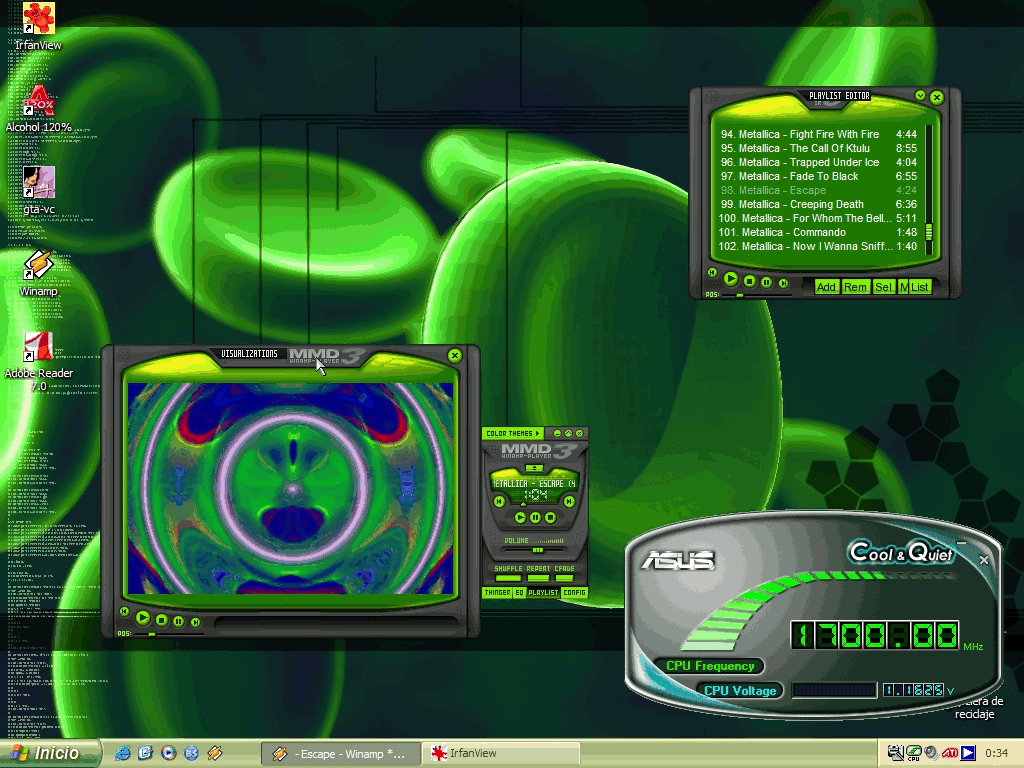Select track 99 Creeping Death

pos(818,204)
